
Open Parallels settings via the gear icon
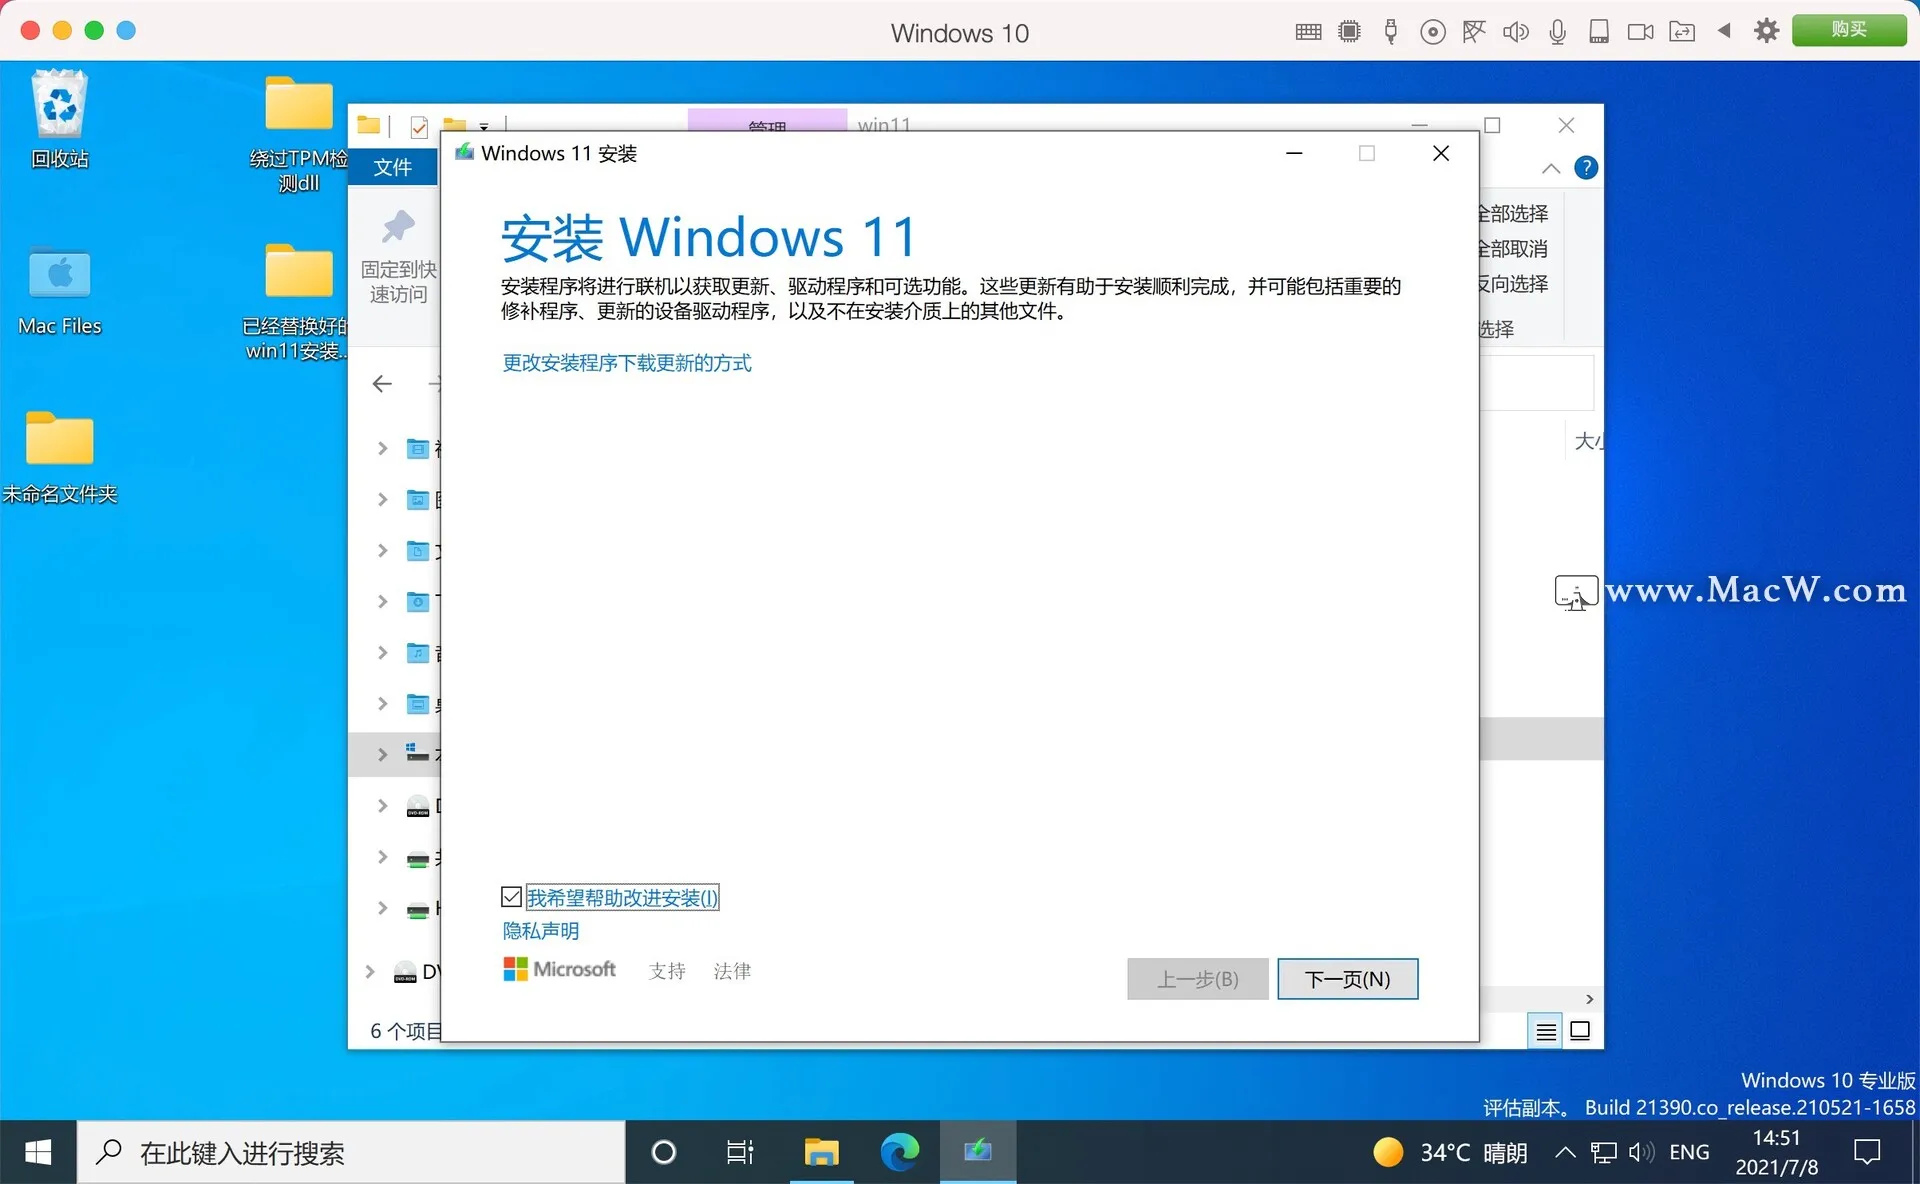coord(1766,31)
